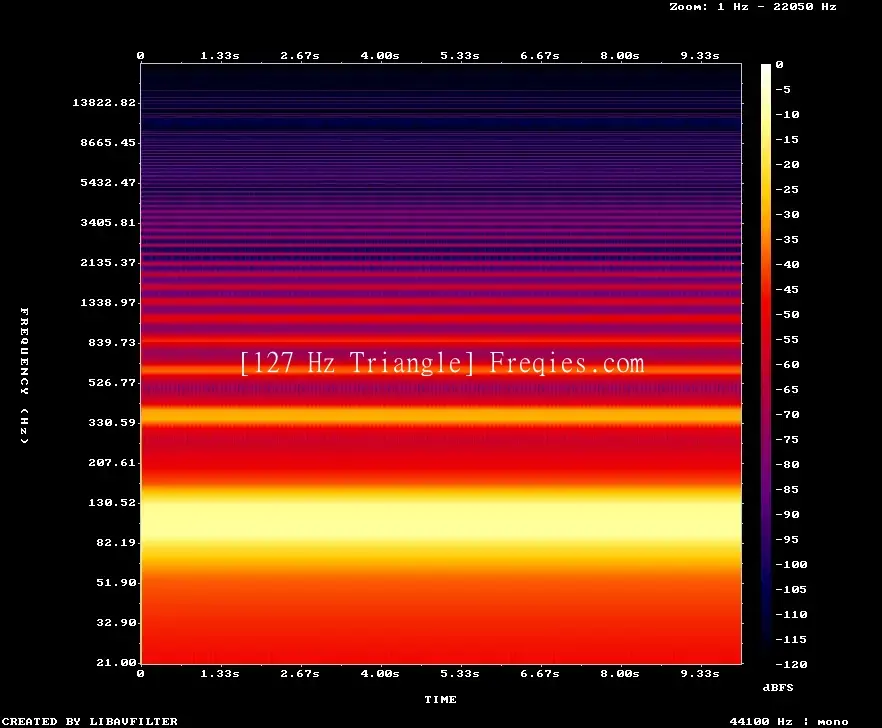The height and width of the screenshot is (728, 882).
Task: Click the -100 value on dBFS scale
Action: [x=791, y=564]
